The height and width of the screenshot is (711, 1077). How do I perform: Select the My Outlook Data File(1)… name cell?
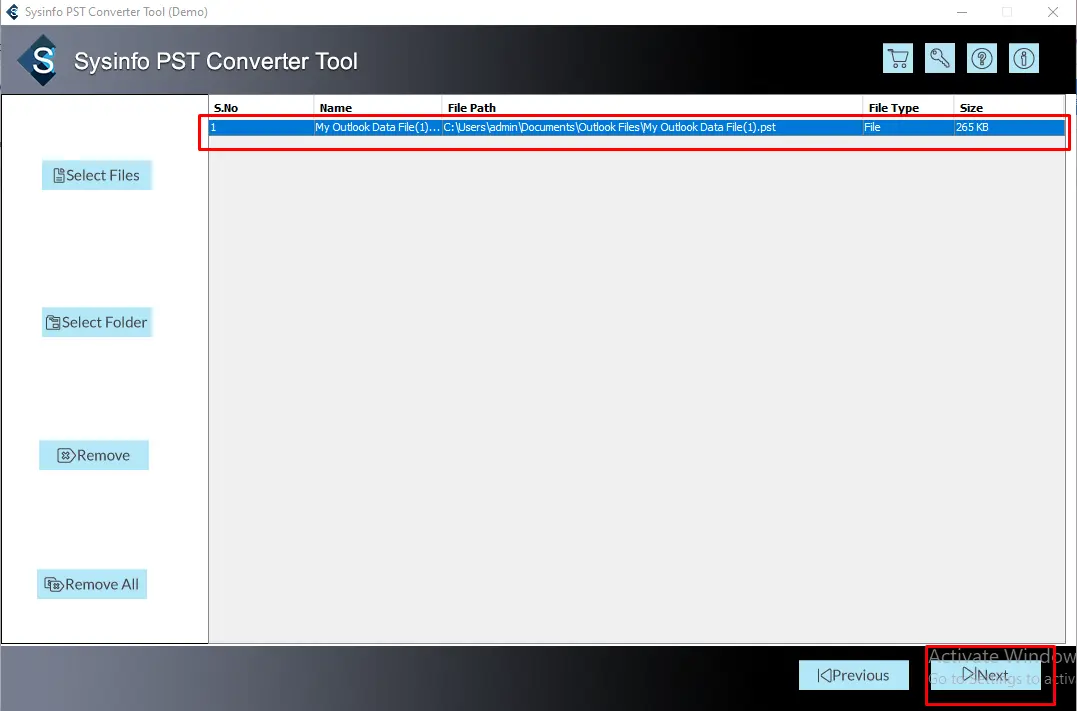(378, 127)
